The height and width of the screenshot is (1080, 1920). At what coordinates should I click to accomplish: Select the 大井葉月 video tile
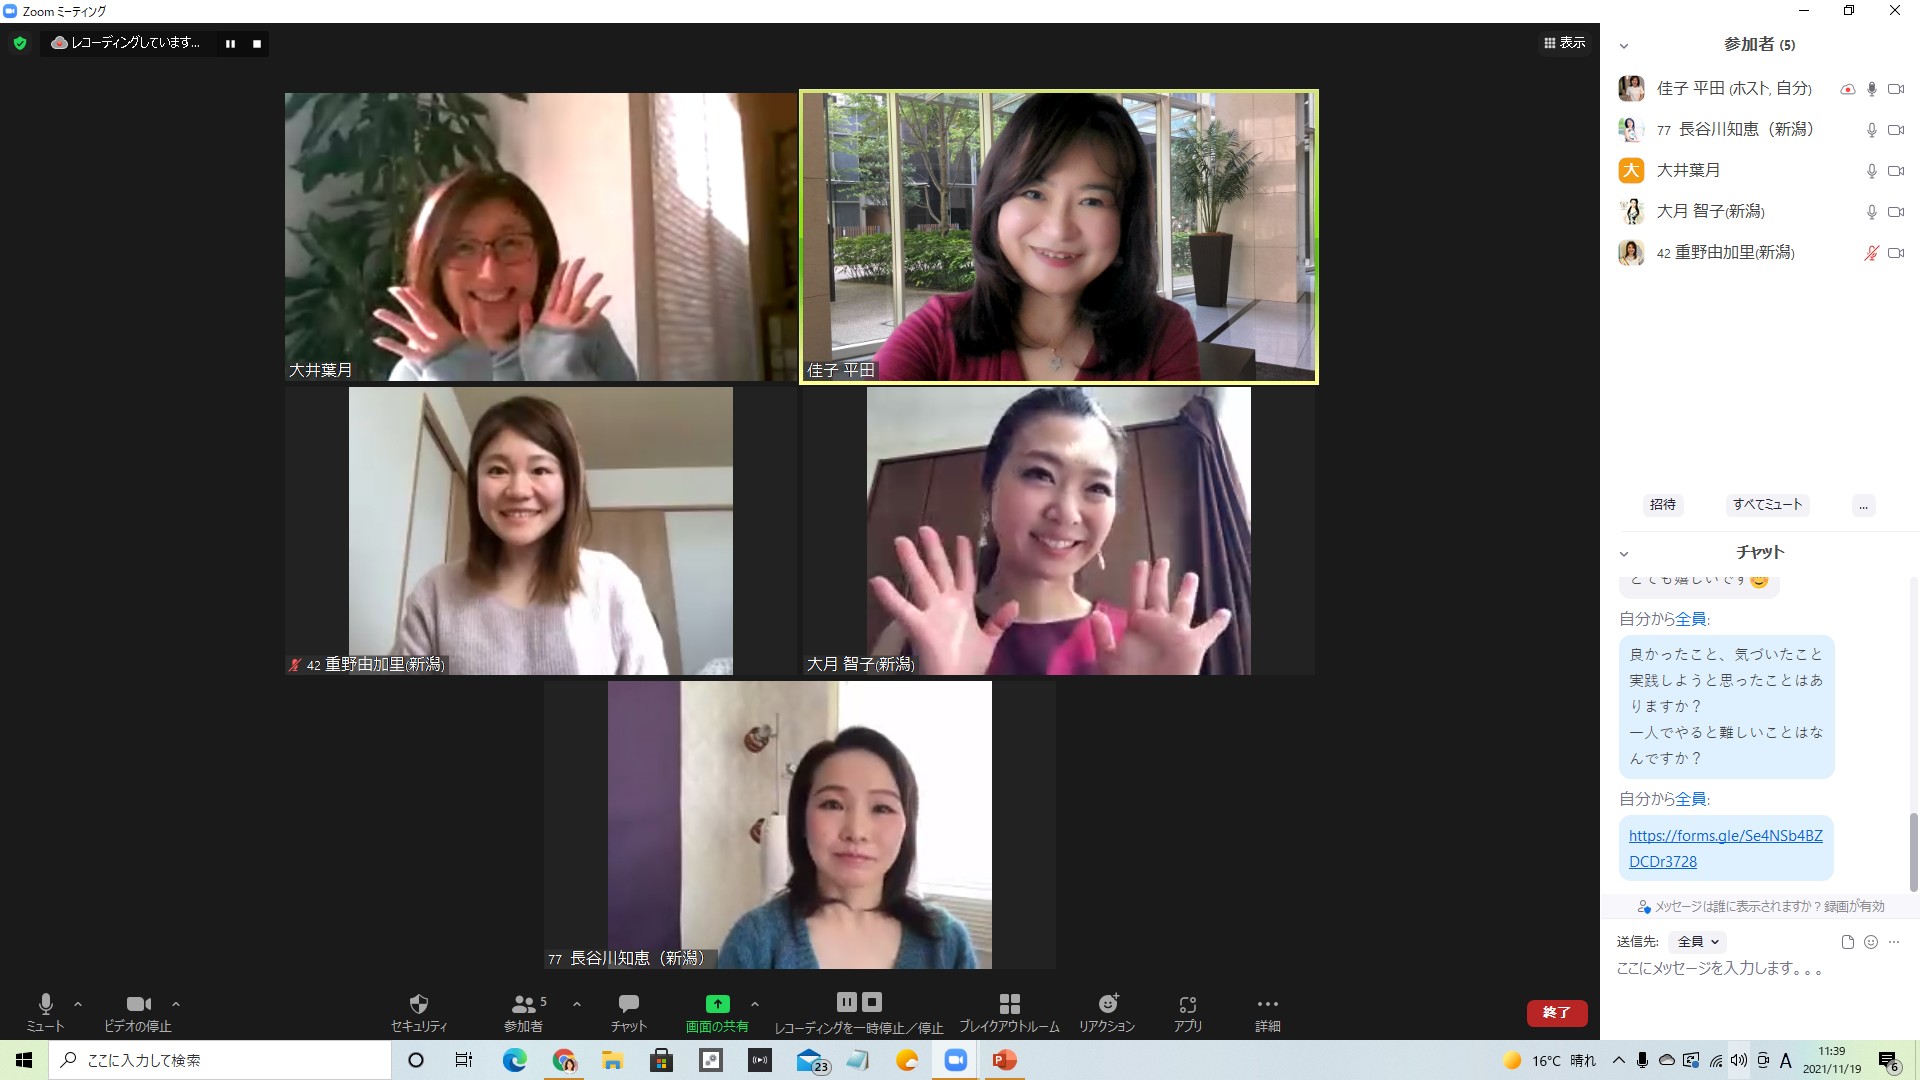point(541,237)
